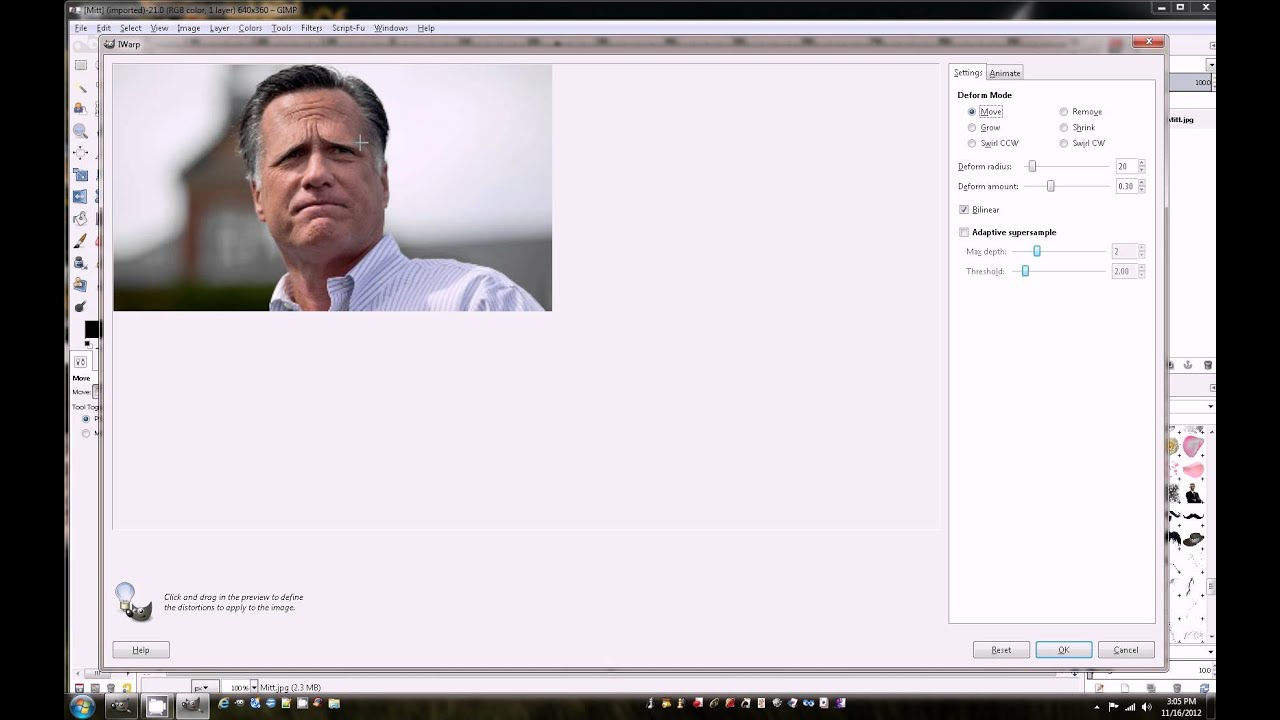
Task: Click the taskbar clock showing 3:05 PM
Action: pyautogui.click(x=1182, y=706)
